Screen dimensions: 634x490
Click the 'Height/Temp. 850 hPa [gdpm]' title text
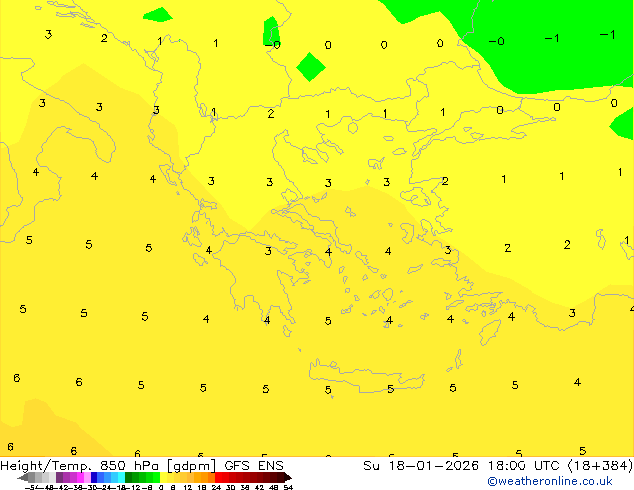pyautogui.click(x=108, y=466)
